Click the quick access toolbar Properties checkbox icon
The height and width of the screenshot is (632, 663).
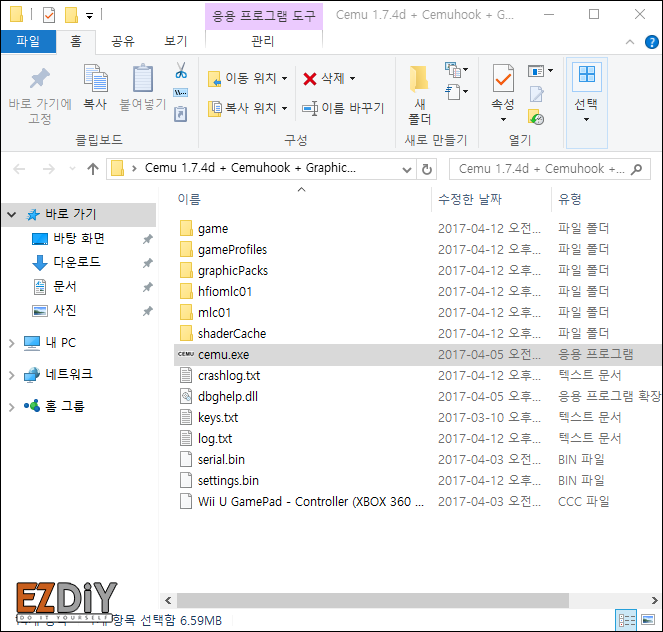point(49,16)
